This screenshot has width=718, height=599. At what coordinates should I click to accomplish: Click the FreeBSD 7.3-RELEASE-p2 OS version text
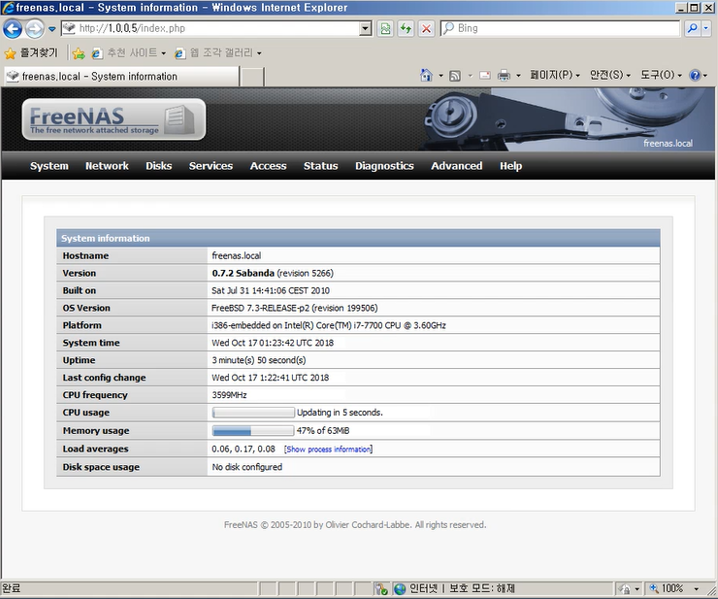point(260,308)
